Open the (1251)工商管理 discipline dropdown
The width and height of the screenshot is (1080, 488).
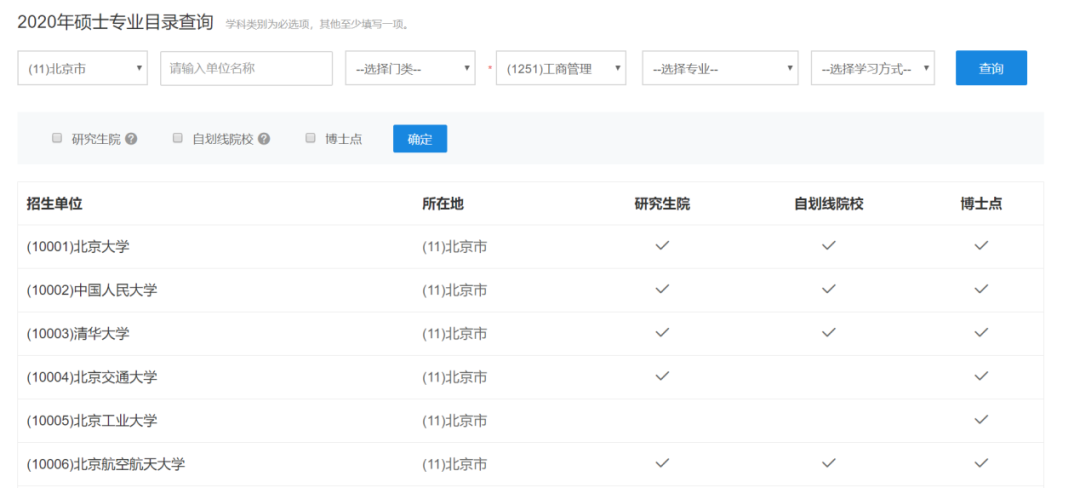point(561,68)
